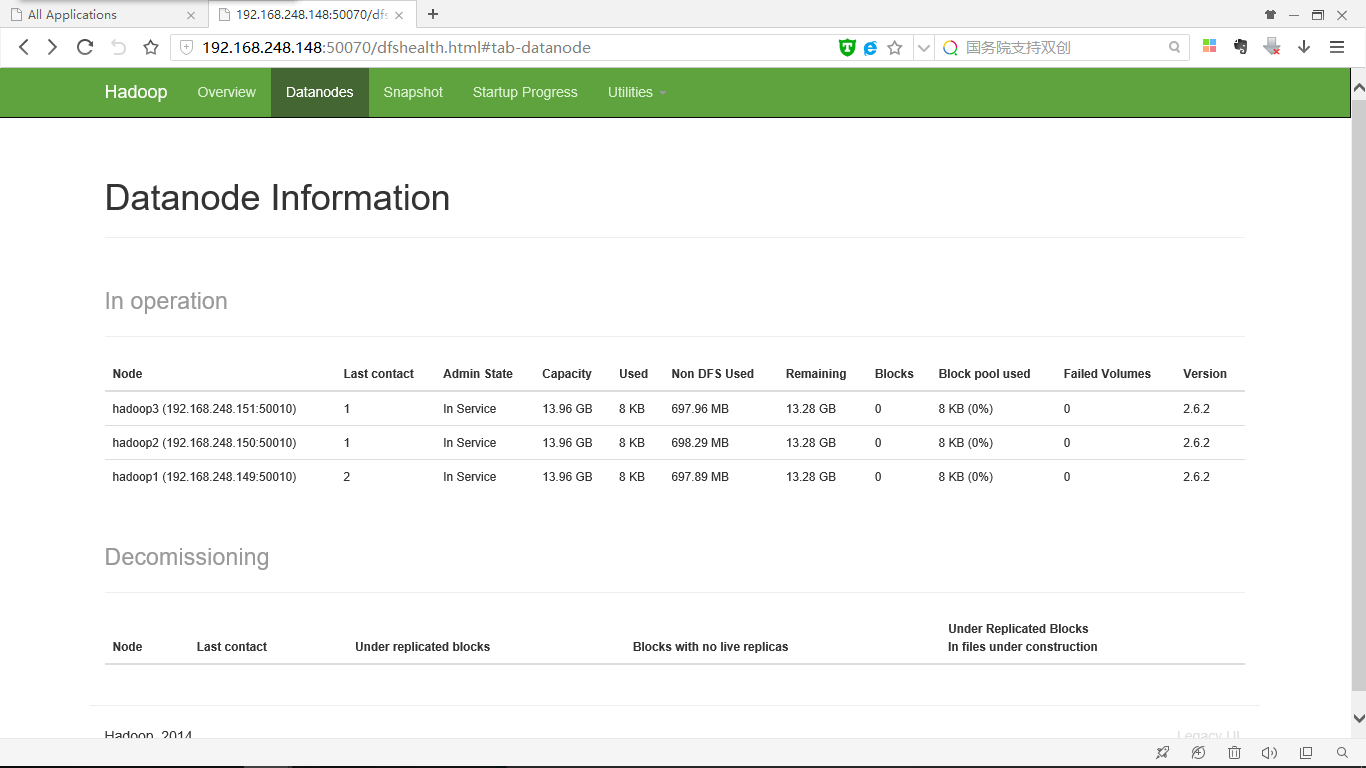Click the vertical scrollbar thumb
The width and height of the screenshot is (1366, 768).
(x=1358, y=394)
